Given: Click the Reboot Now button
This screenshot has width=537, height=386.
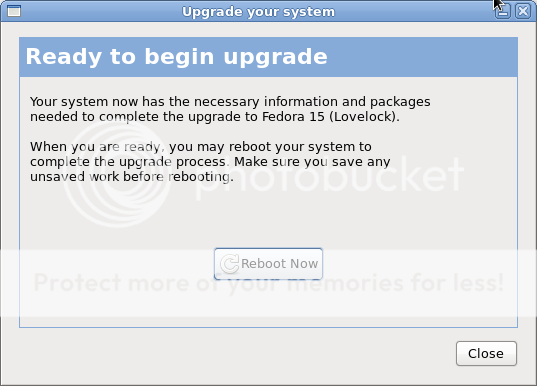Looking at the screenshot, I should (268, 264).
